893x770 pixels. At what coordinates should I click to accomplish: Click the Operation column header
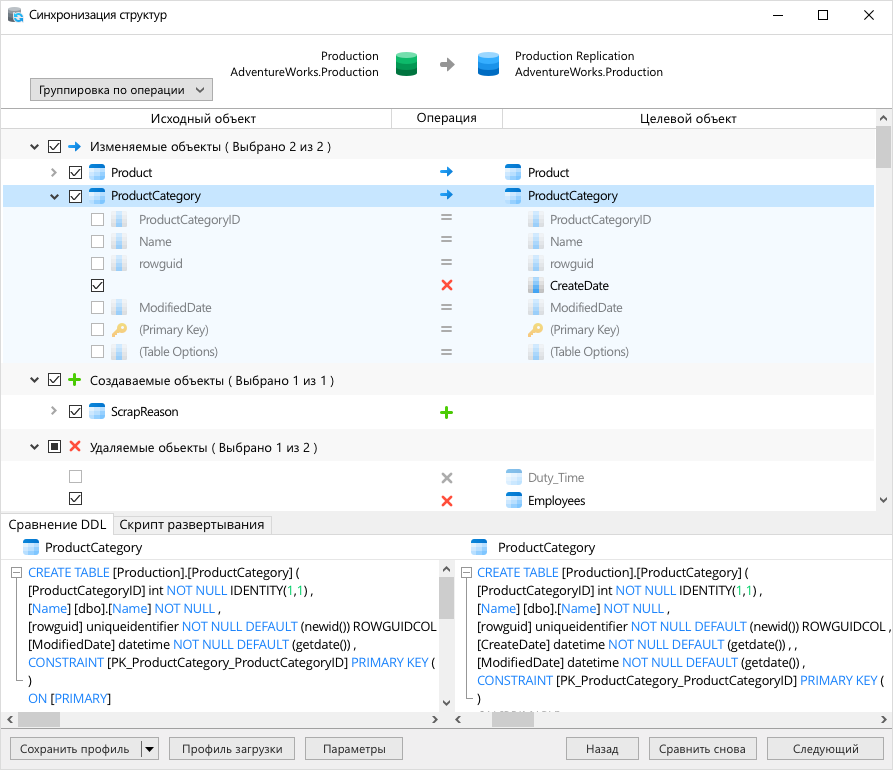446,118
